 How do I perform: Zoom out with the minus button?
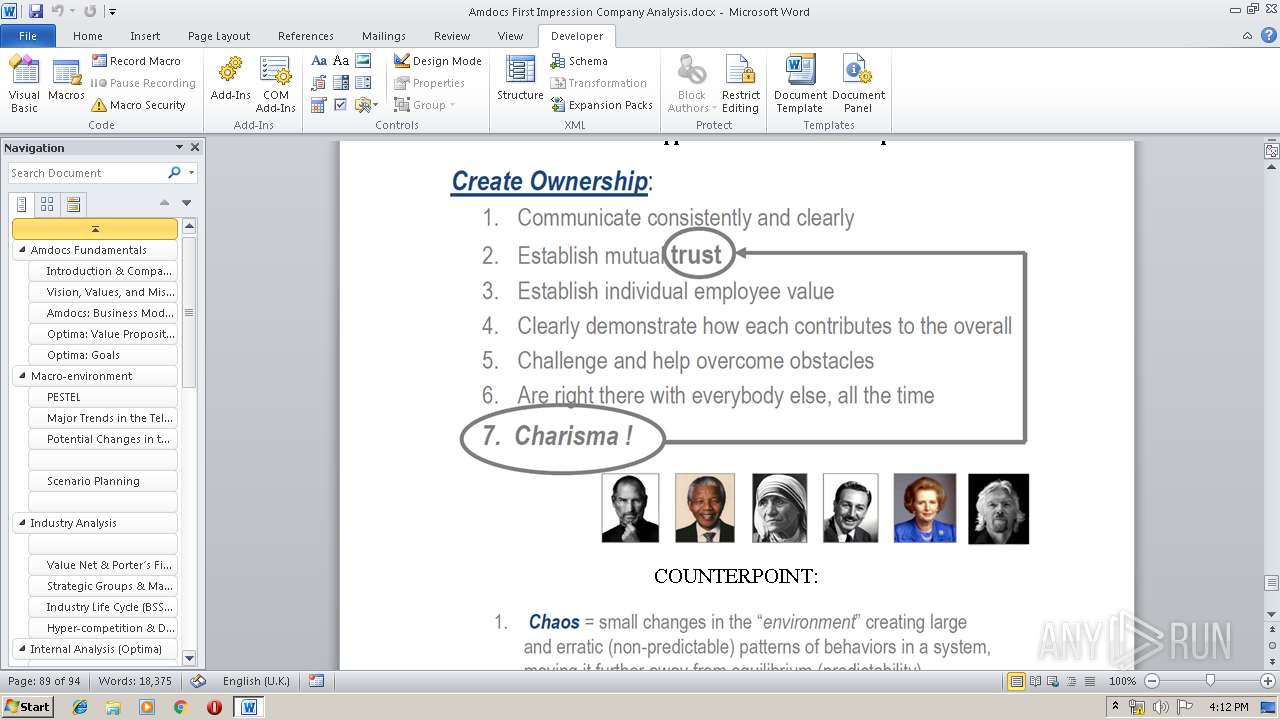(1152, 681)
